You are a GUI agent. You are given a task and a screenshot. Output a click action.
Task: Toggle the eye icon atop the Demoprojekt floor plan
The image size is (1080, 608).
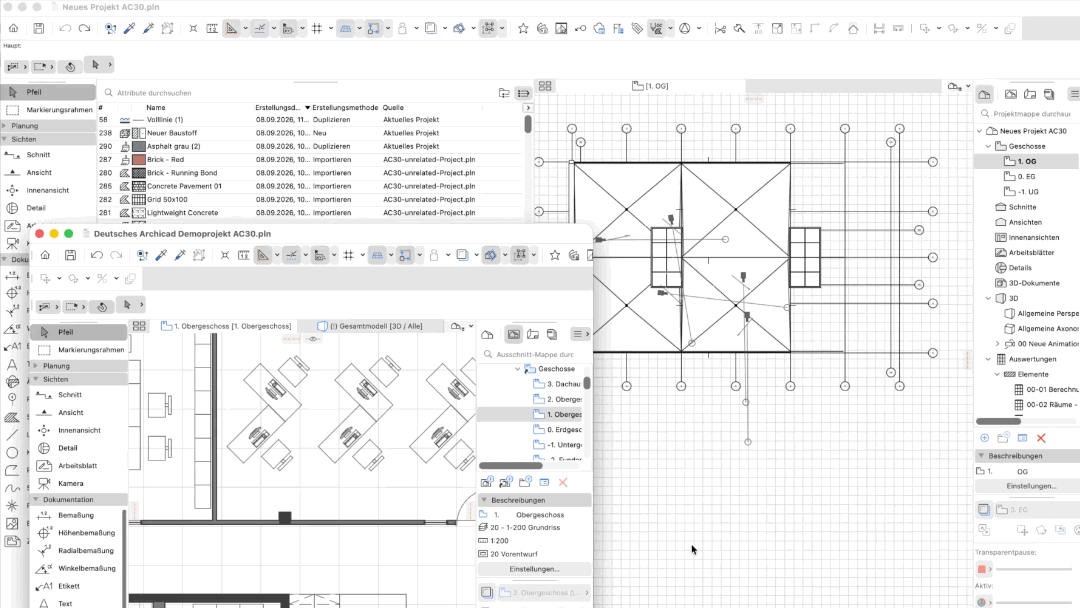313,339
